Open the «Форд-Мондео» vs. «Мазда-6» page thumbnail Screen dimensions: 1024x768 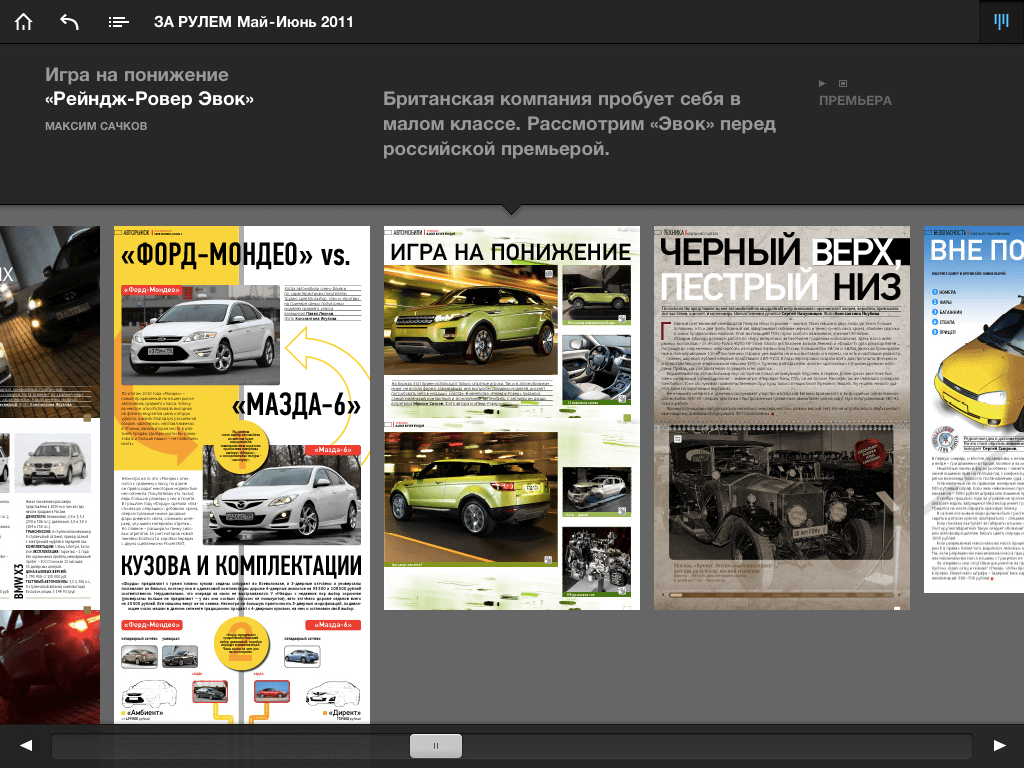point(242,475)
